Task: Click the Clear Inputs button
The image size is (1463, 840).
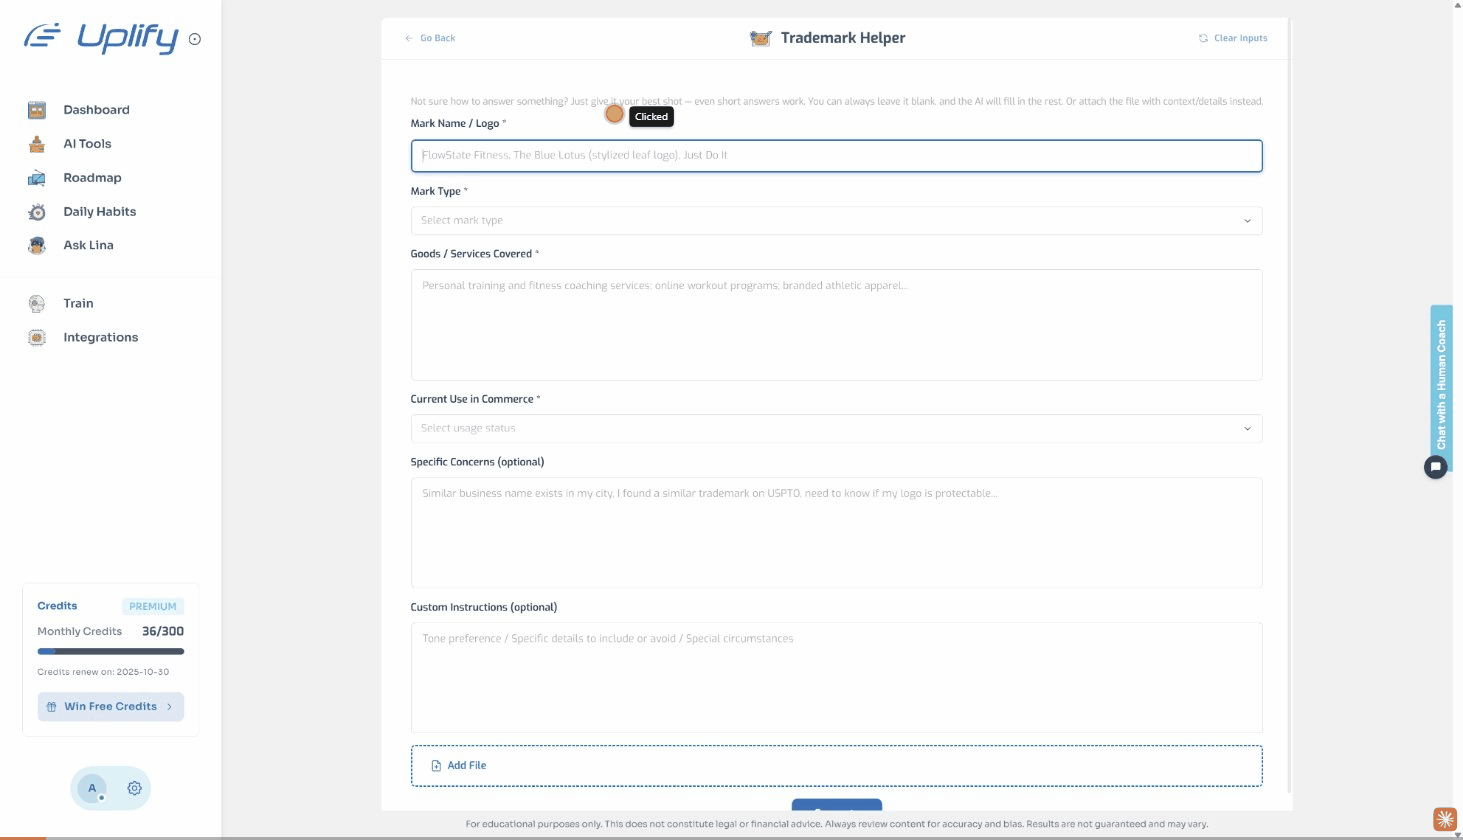Action: tap(1233, 38)
